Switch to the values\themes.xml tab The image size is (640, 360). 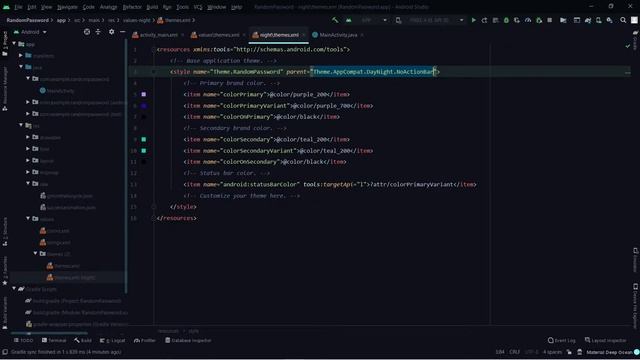218,35
